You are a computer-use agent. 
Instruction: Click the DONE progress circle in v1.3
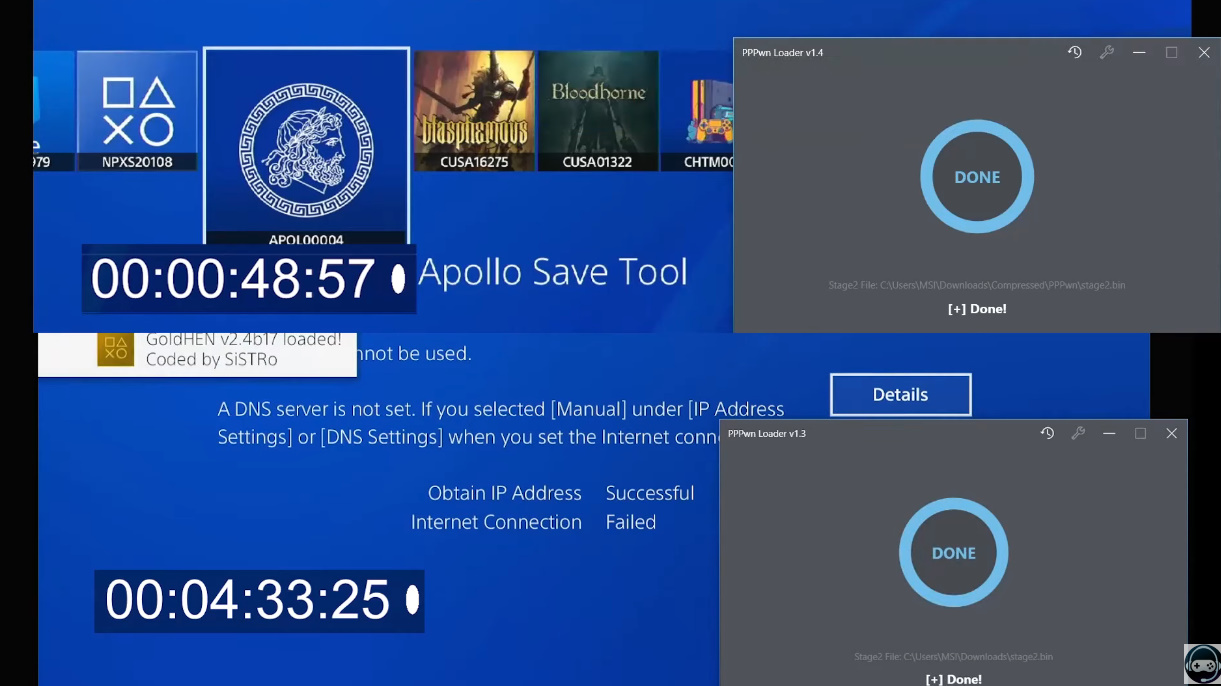point(953,552)
